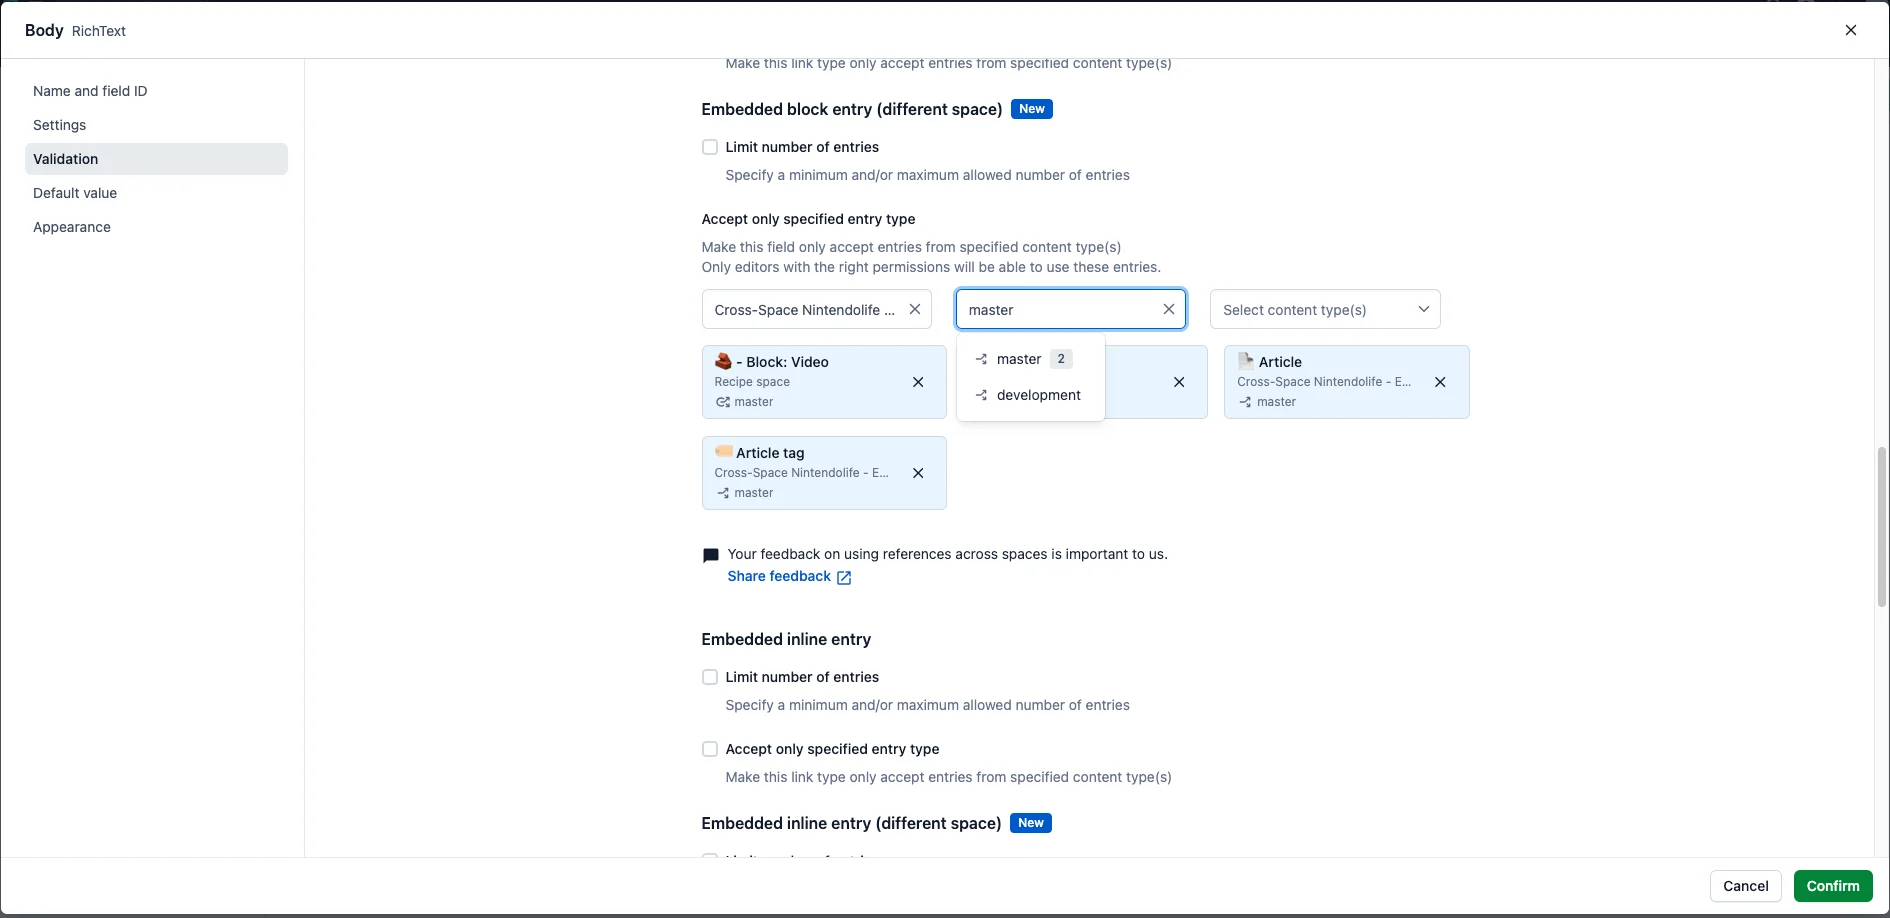Open Name and field ID section
This screenshot has width=1890, height=918.
[x=156, y=91]
